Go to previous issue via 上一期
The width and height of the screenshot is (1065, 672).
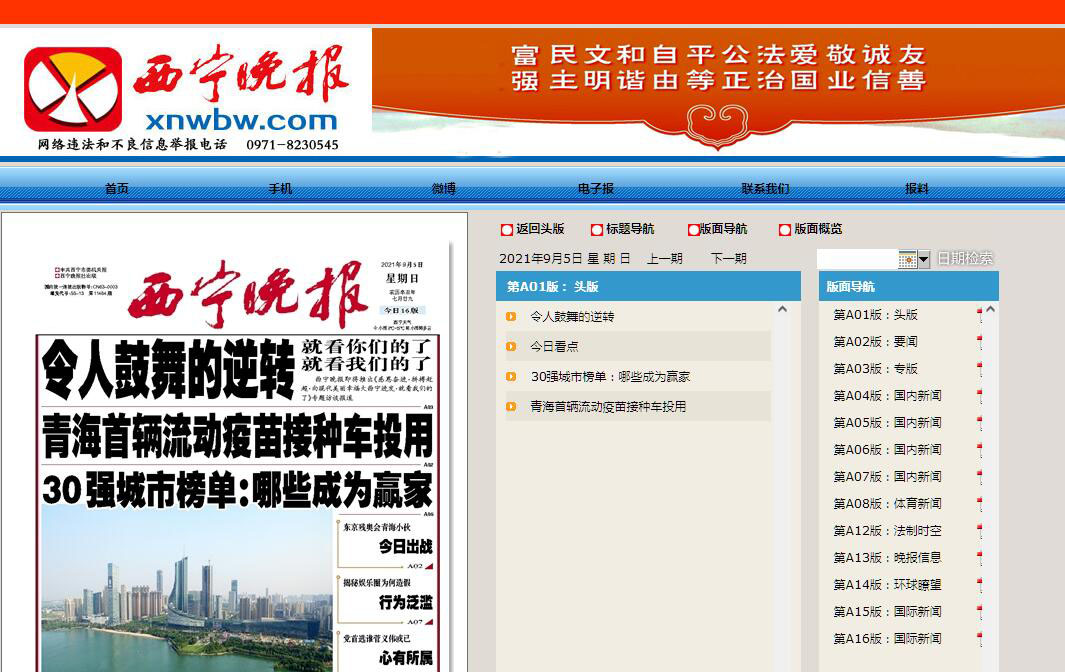[664, 259]
